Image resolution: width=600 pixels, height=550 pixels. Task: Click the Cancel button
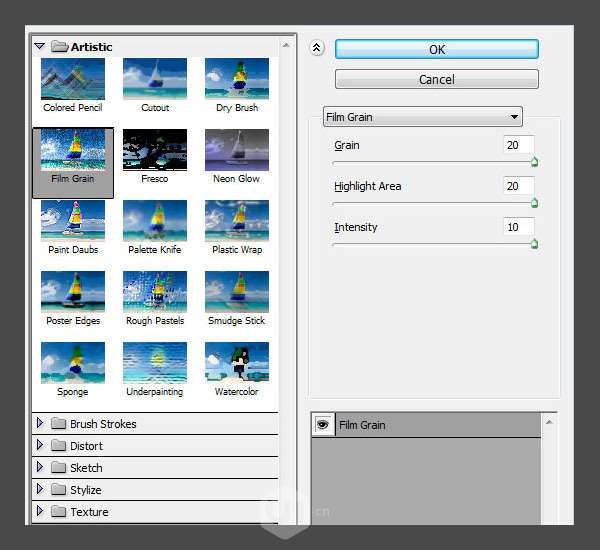pos(437,79)
